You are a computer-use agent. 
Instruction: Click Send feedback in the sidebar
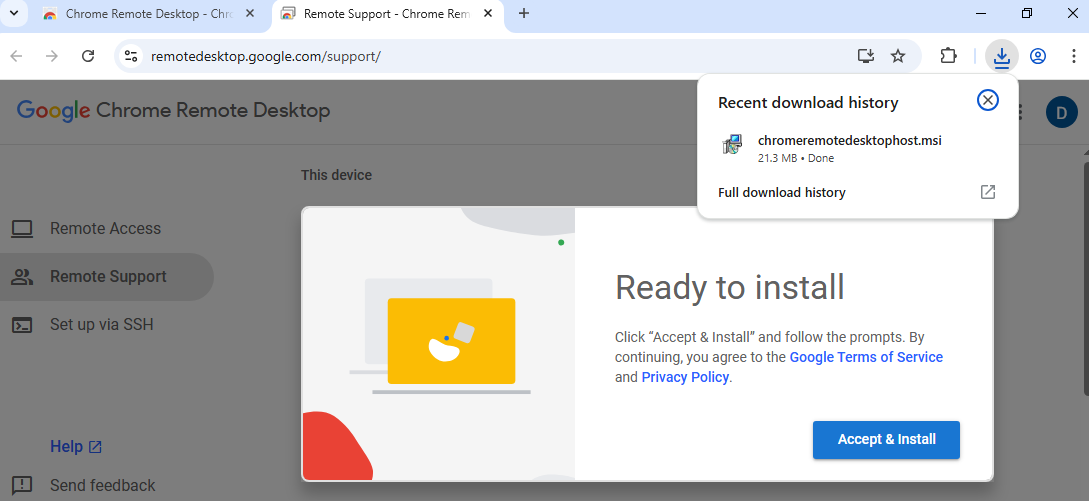pyautogui.click(x=103, y=485)
